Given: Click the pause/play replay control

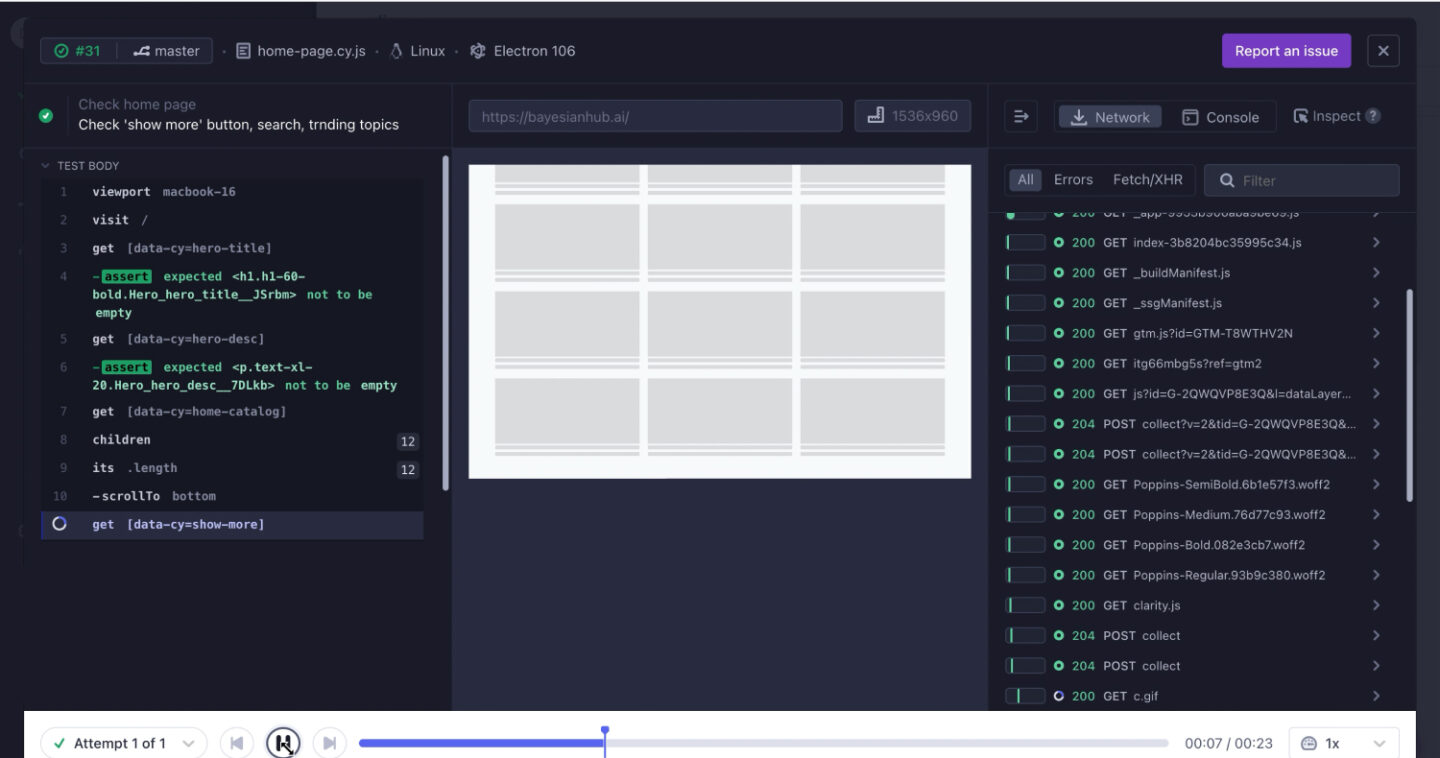Looking at the screenshot, I should pos(283,743).
